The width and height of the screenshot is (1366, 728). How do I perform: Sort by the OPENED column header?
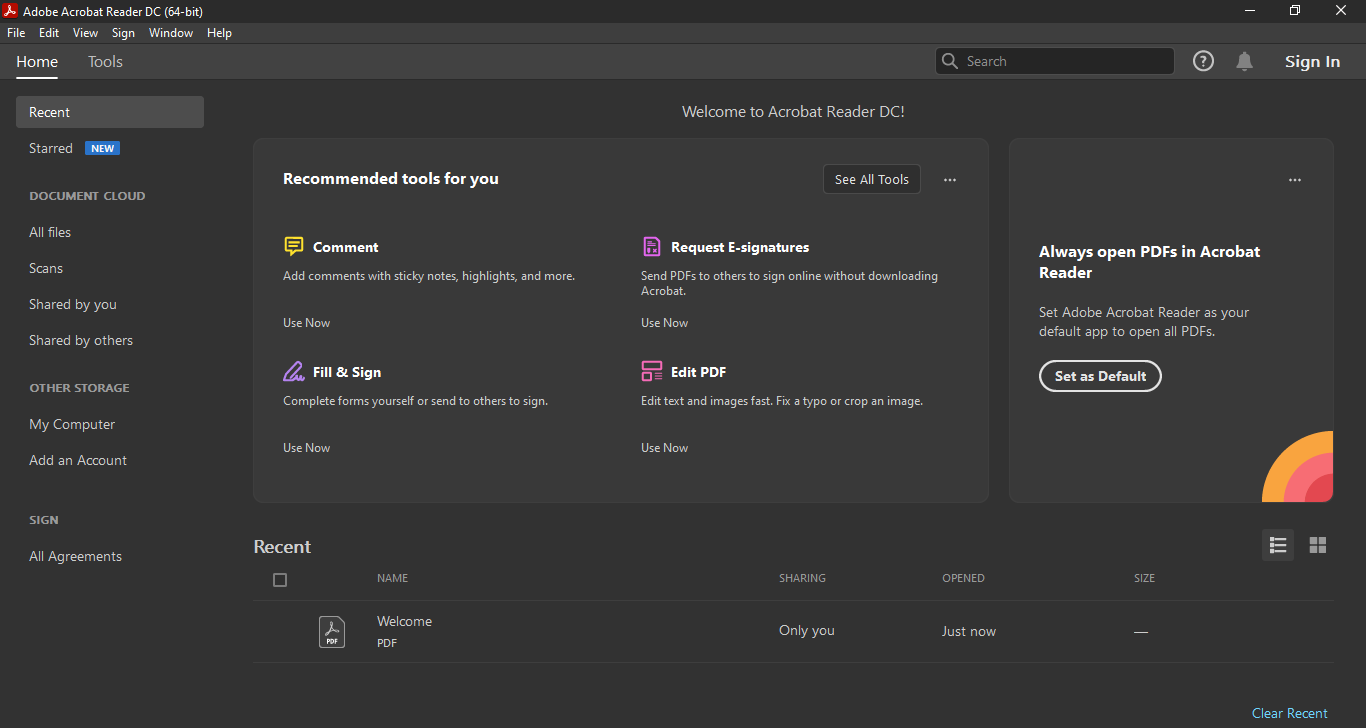[x=963, y=578]
